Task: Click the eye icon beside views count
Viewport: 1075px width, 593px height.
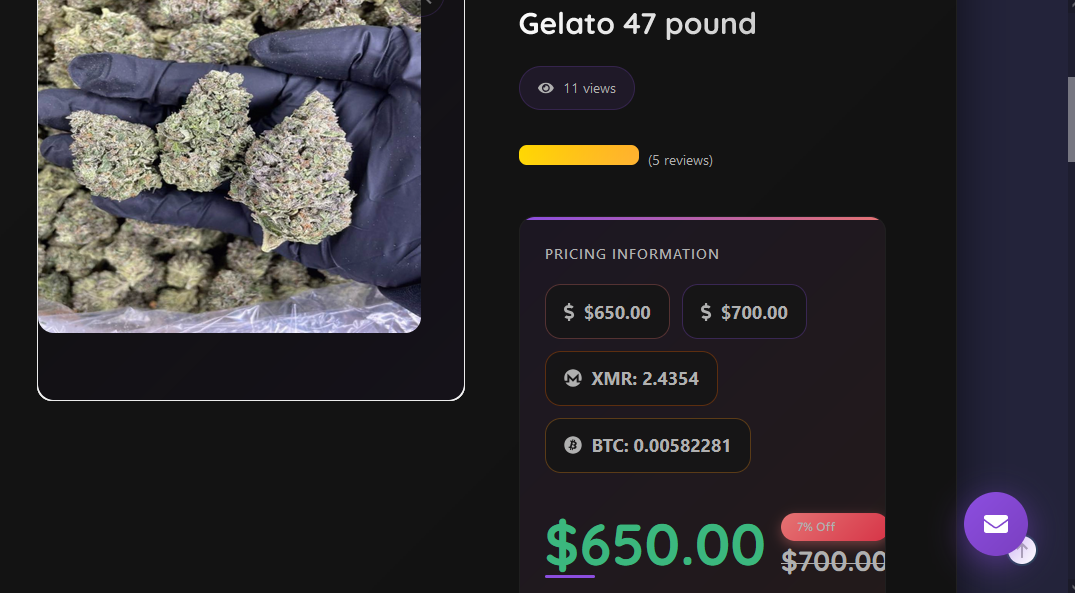Action: point(546,88)
